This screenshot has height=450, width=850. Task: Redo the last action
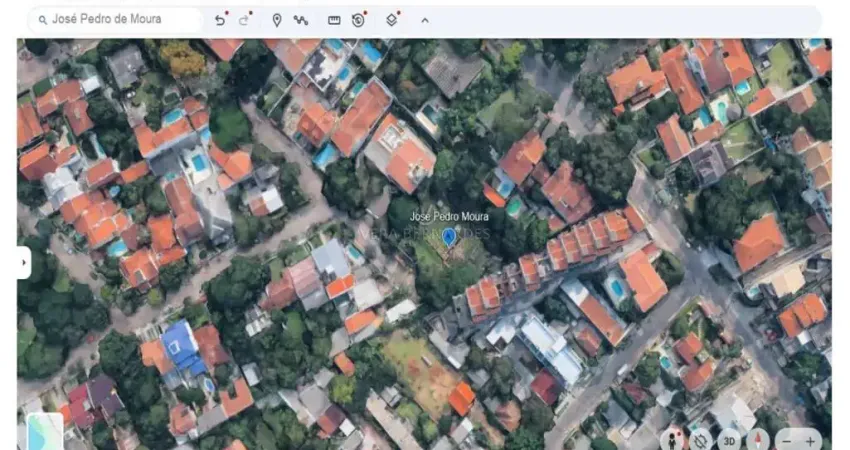pos(244,20)
